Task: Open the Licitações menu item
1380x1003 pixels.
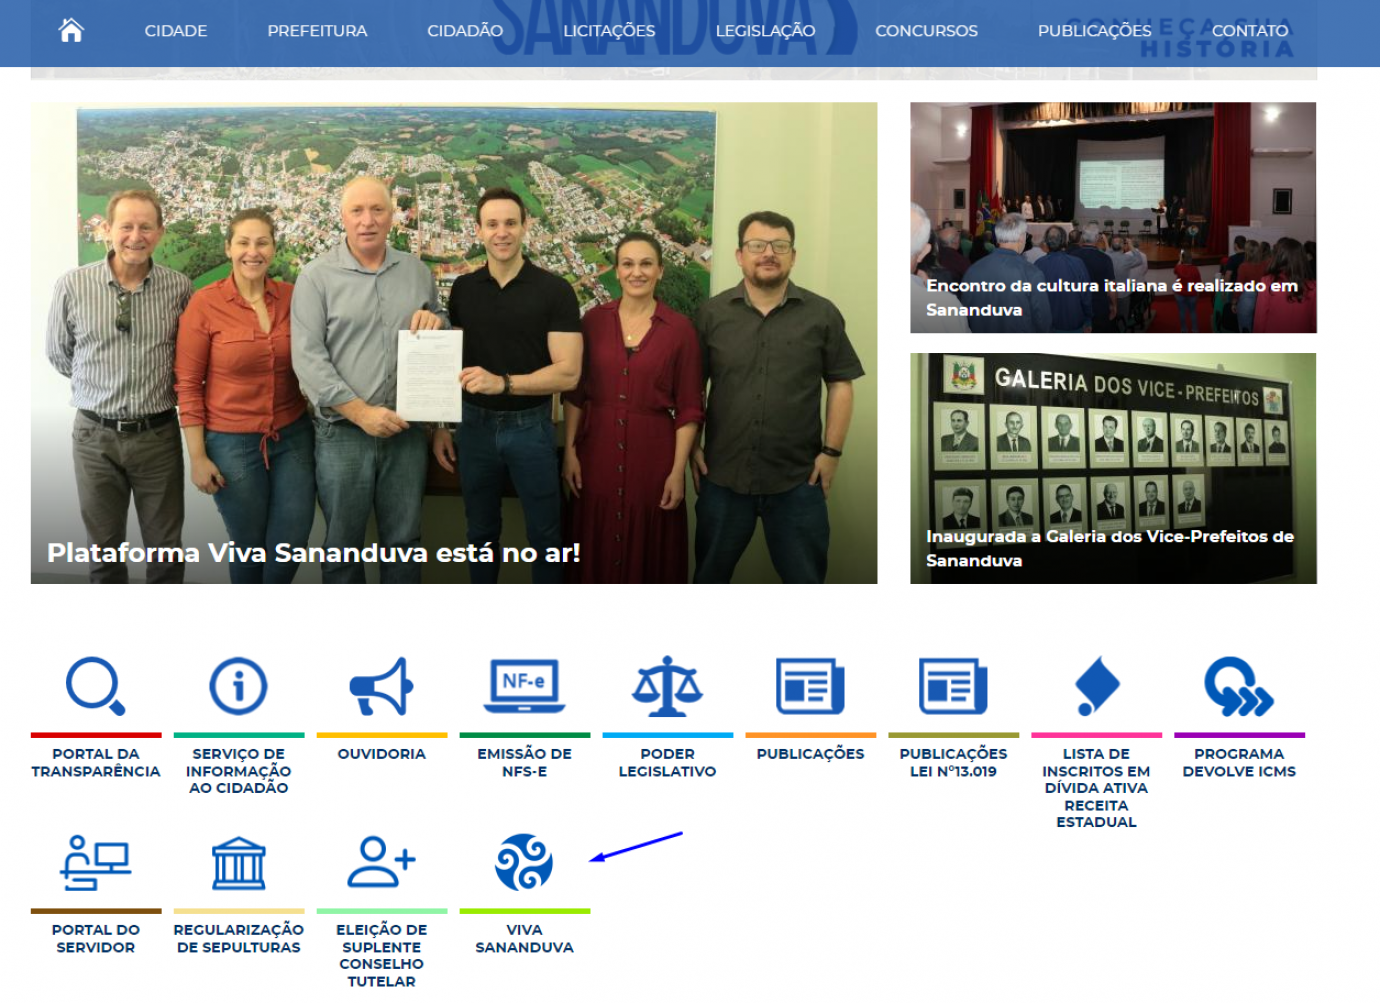Action: coord(609,31)
